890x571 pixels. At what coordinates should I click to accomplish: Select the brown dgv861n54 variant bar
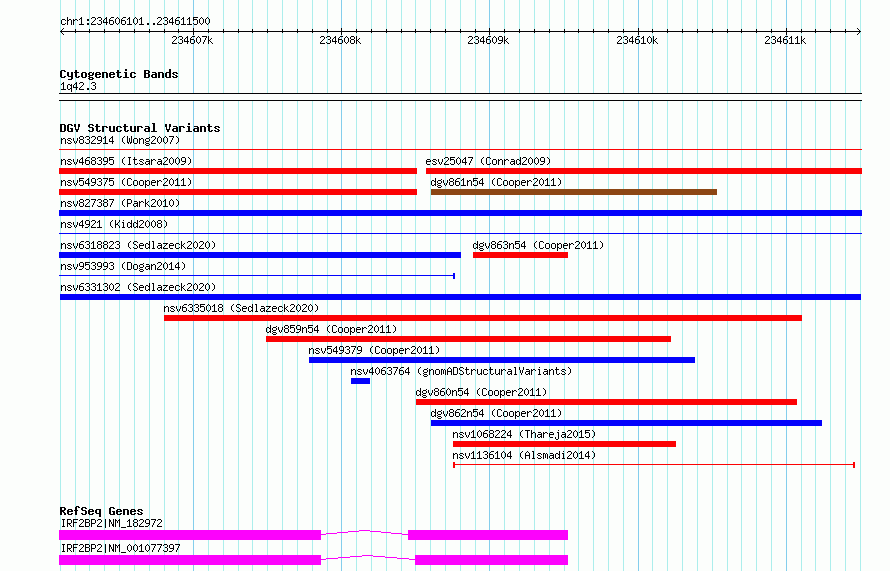(x=574, y=192)
